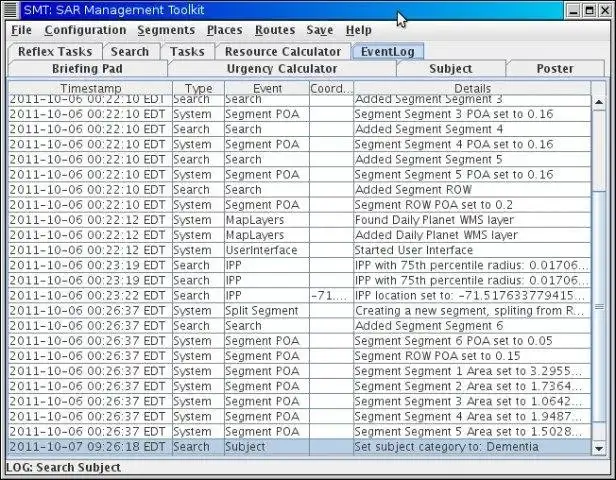Select row 'Segment Segment 3 POA set to 0.16'
This screenshot has width=616, height=480.
(x=299, y=114)
